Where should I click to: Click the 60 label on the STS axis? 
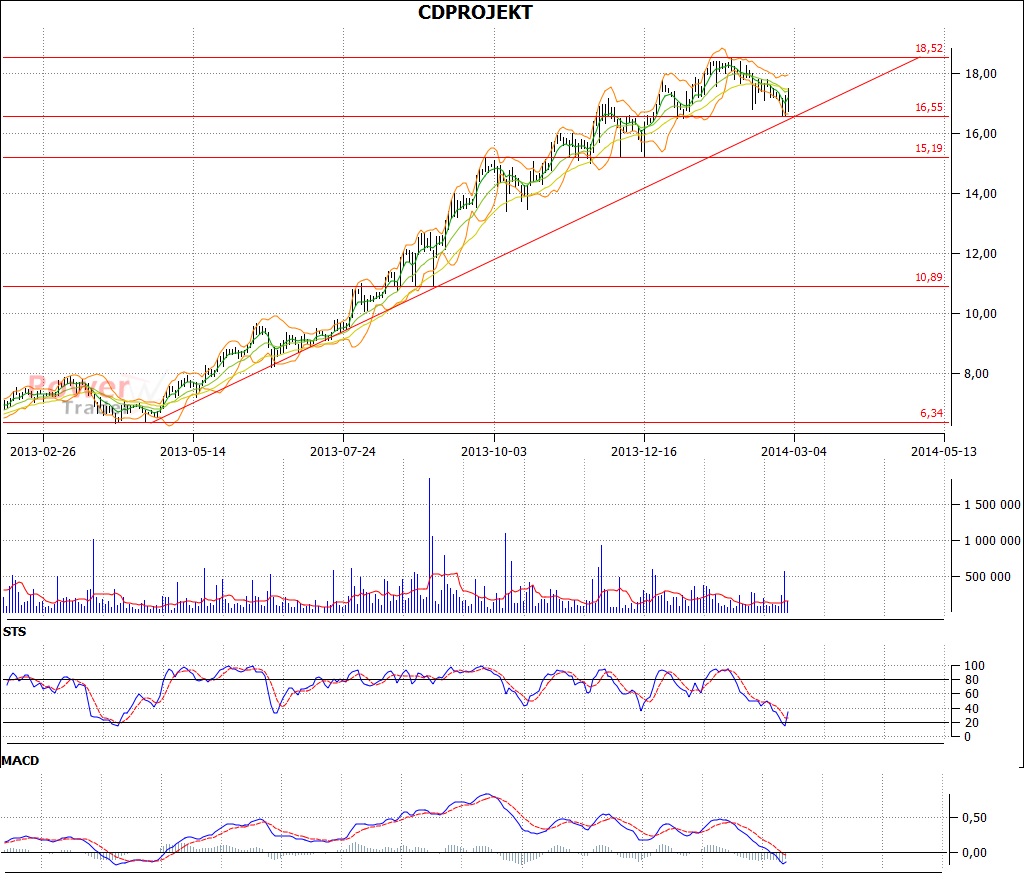972,694
